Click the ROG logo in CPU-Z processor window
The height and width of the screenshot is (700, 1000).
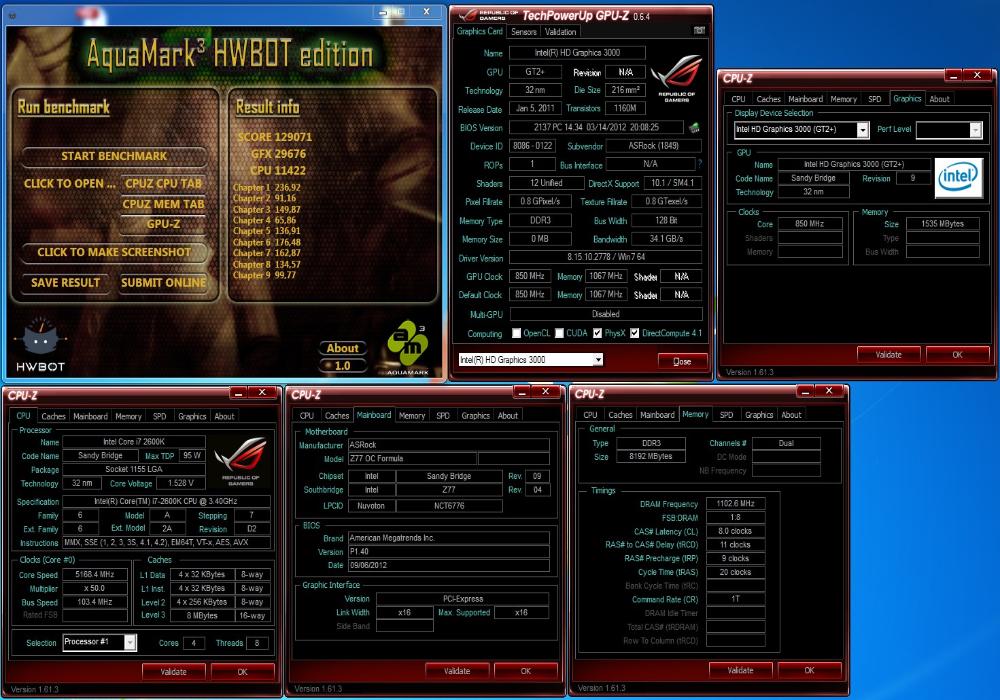point(240,461)
